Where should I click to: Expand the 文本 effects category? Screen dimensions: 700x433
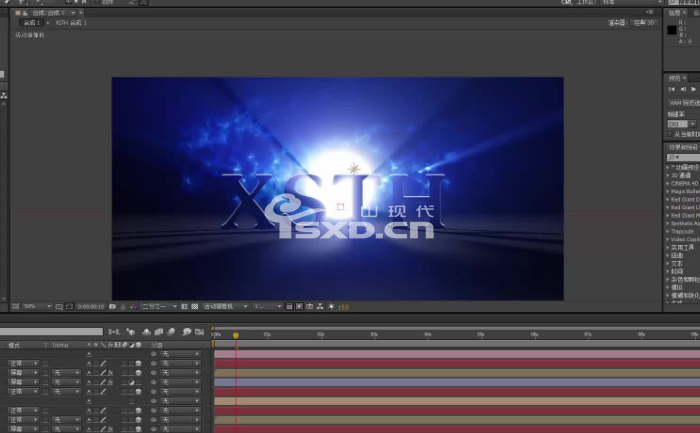(668, 263)
